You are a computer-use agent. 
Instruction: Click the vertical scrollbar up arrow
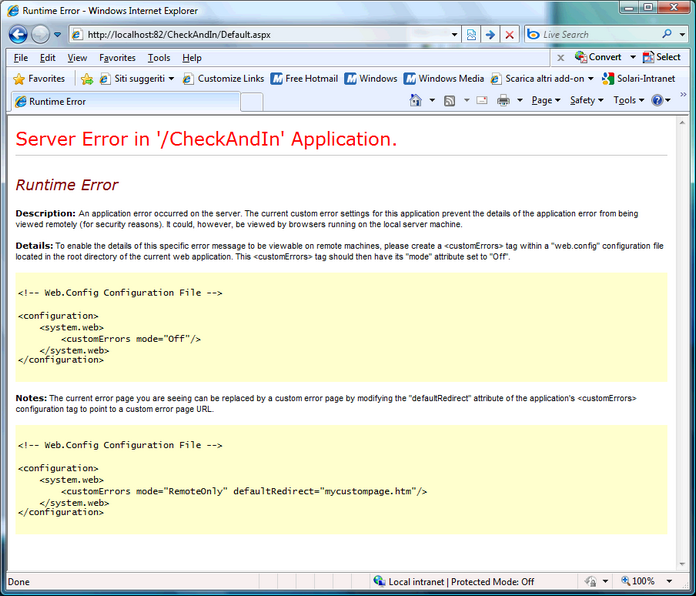point(682,122)
